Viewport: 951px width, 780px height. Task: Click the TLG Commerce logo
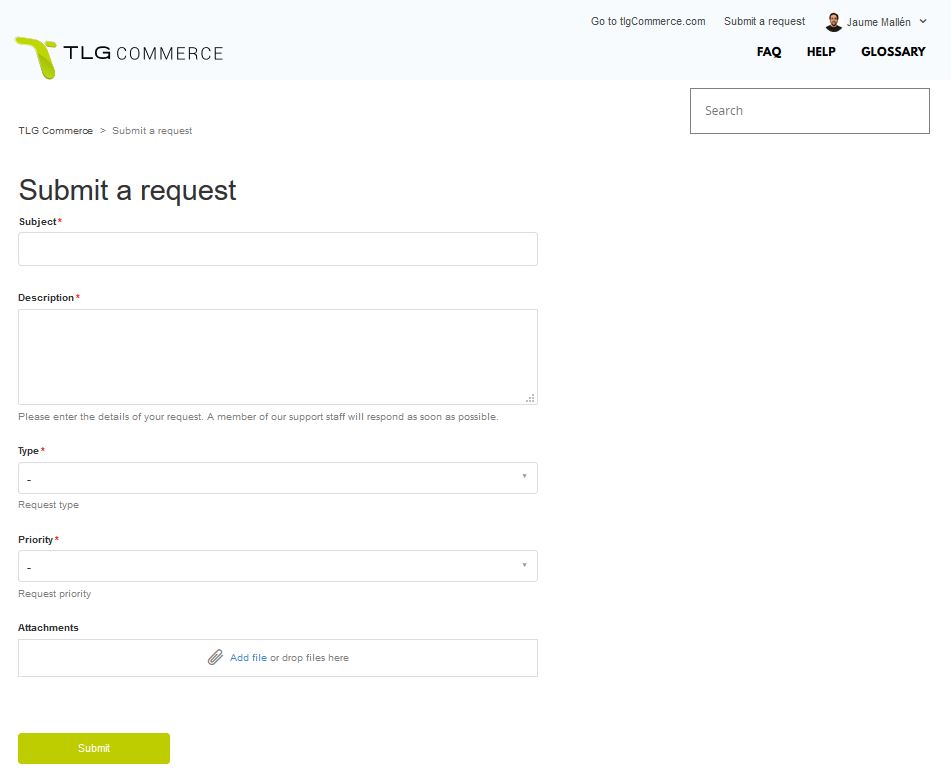pos(119,57)
